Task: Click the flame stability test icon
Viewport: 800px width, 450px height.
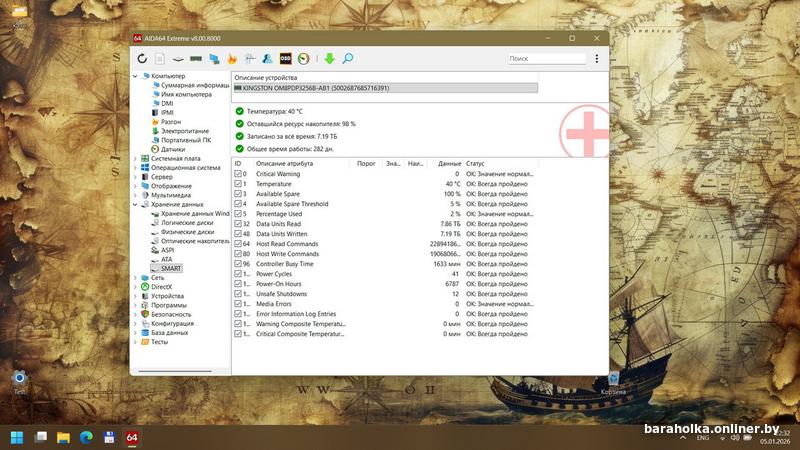Action: point(232,59)
